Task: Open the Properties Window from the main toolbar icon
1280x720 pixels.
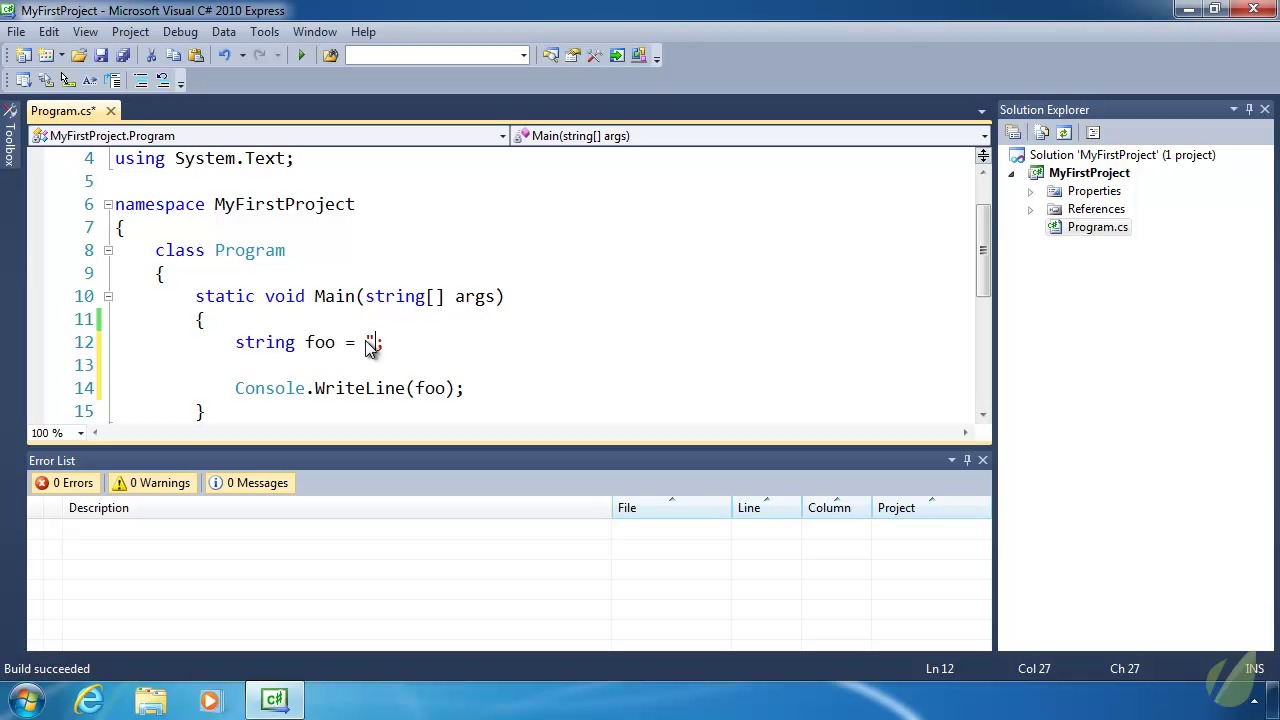Action: click(x=573, y=55)
